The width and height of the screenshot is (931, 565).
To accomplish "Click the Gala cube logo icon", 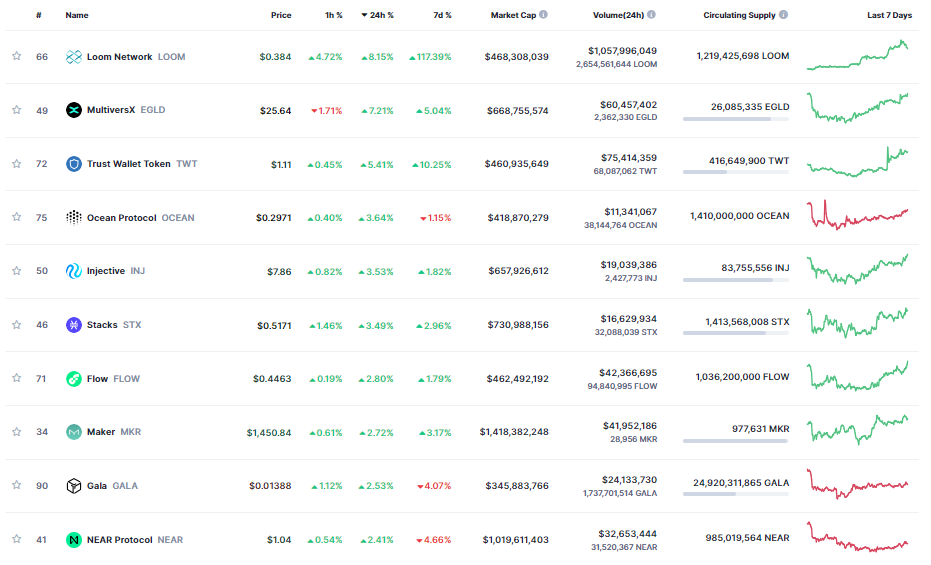I will point(74,486).
